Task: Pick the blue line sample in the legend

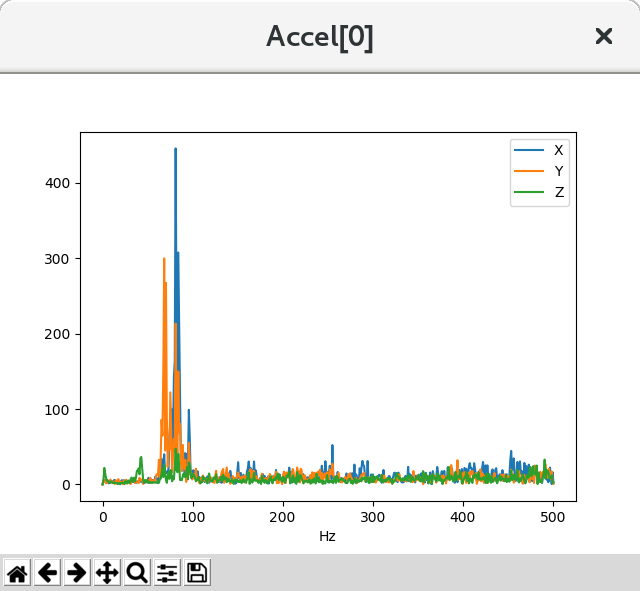Action: (529, 150)
